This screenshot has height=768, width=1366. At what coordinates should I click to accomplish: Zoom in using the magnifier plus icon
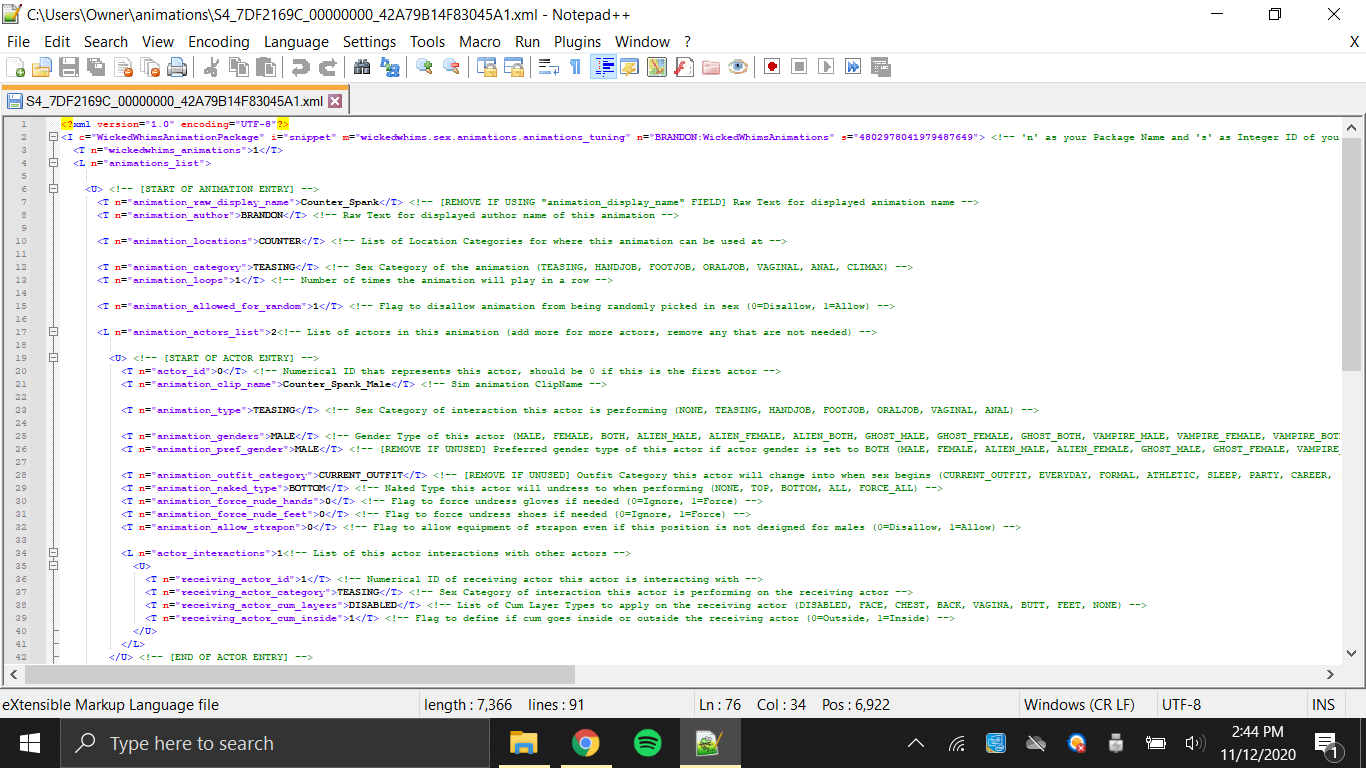pos(424,67)
